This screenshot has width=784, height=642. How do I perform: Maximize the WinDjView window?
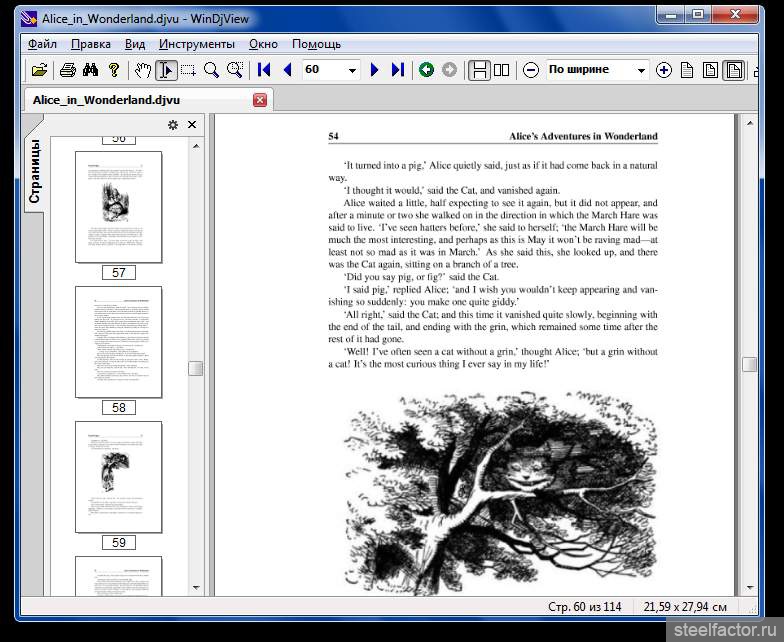(x=698, y=15)
